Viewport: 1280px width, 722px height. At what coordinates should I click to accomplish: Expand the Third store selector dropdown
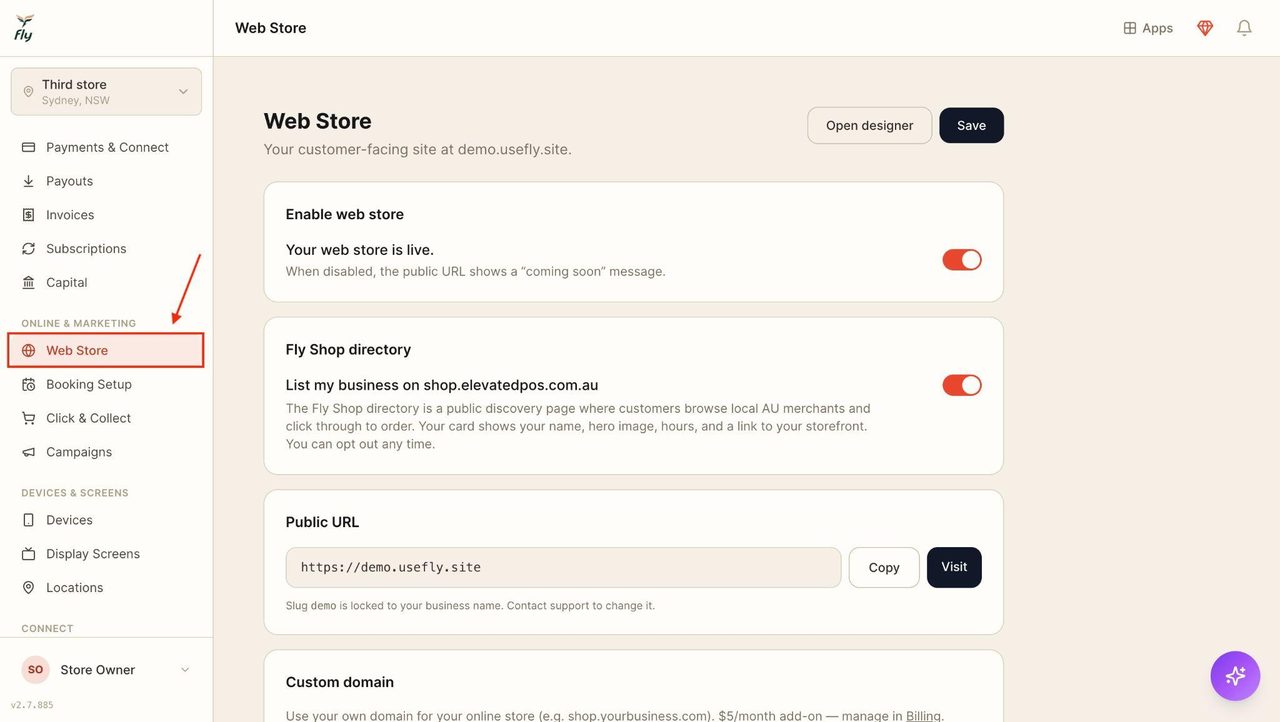tap(106, 92)
